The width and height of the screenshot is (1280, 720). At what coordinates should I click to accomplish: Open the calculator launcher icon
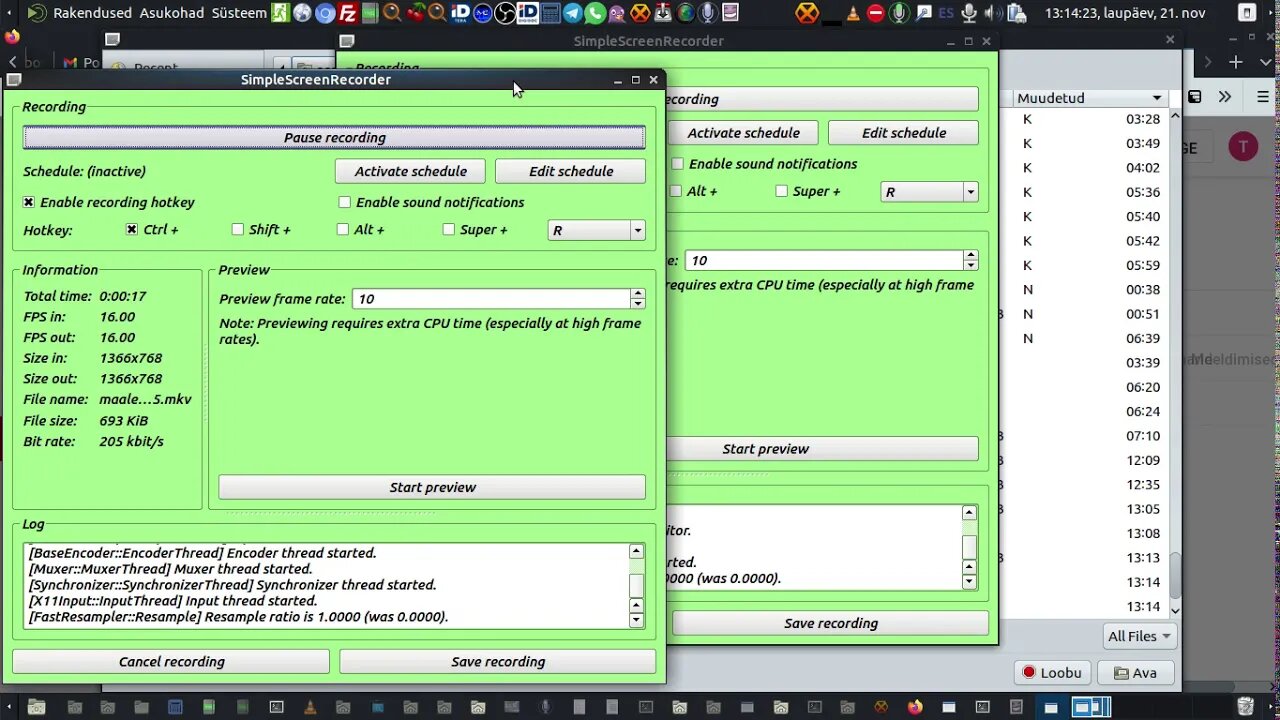click(x=550, y=13)
